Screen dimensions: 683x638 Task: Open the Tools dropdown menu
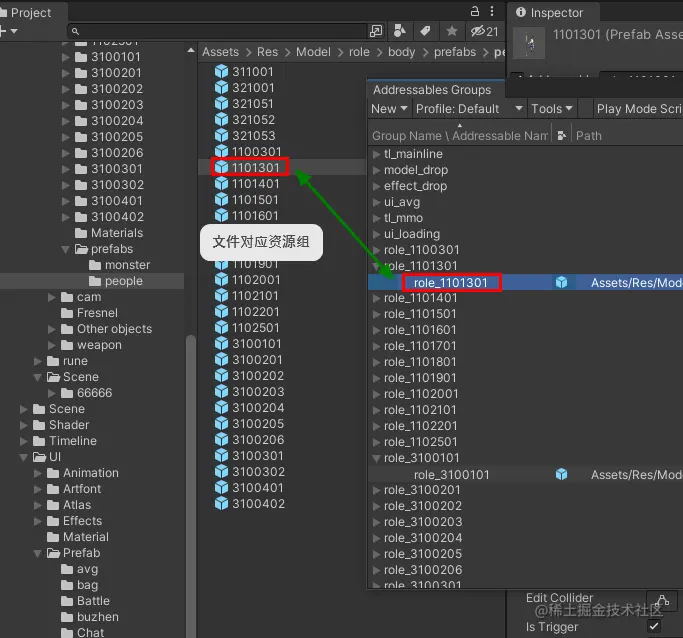(x=551, y=108)
